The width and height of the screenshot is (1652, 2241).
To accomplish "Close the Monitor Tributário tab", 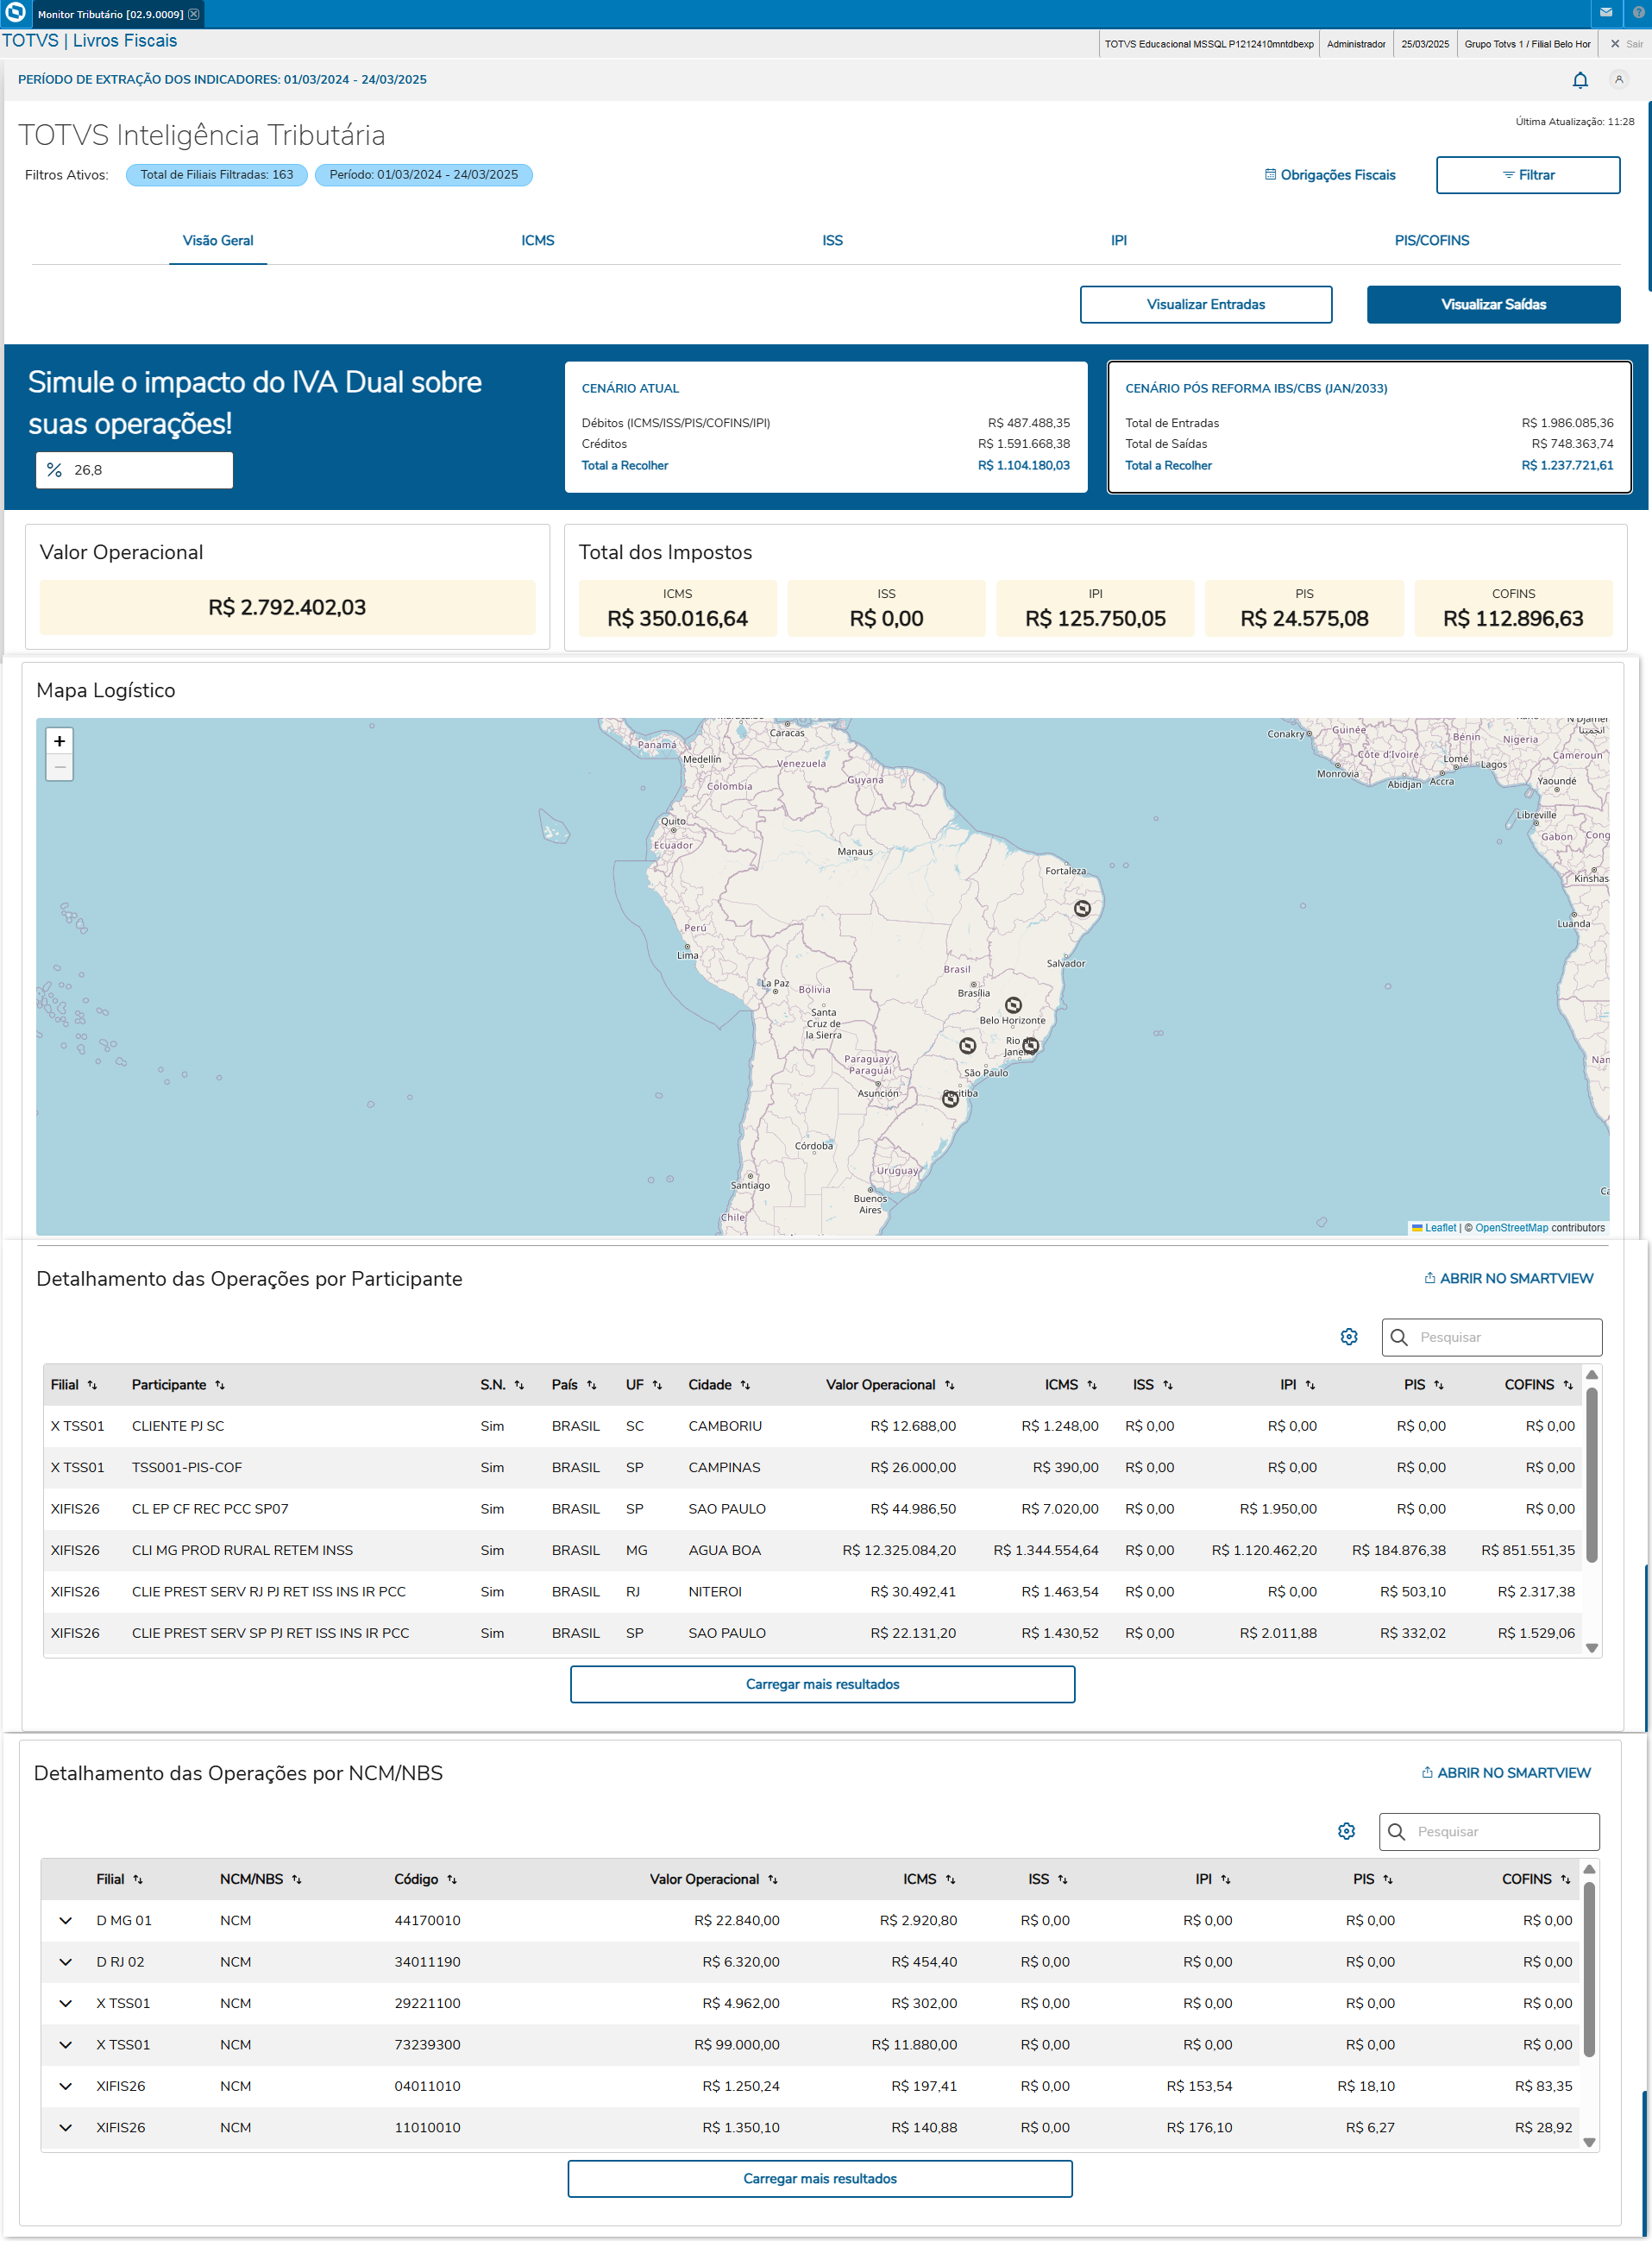I will tap(194, 14).
